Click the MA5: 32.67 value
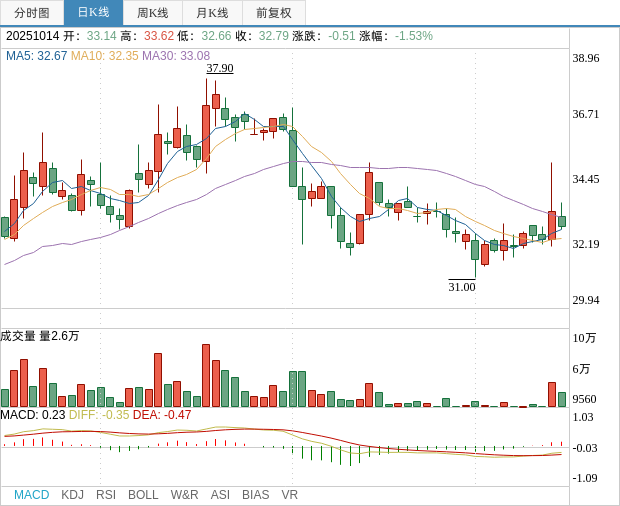 click(x=36, y=56)
